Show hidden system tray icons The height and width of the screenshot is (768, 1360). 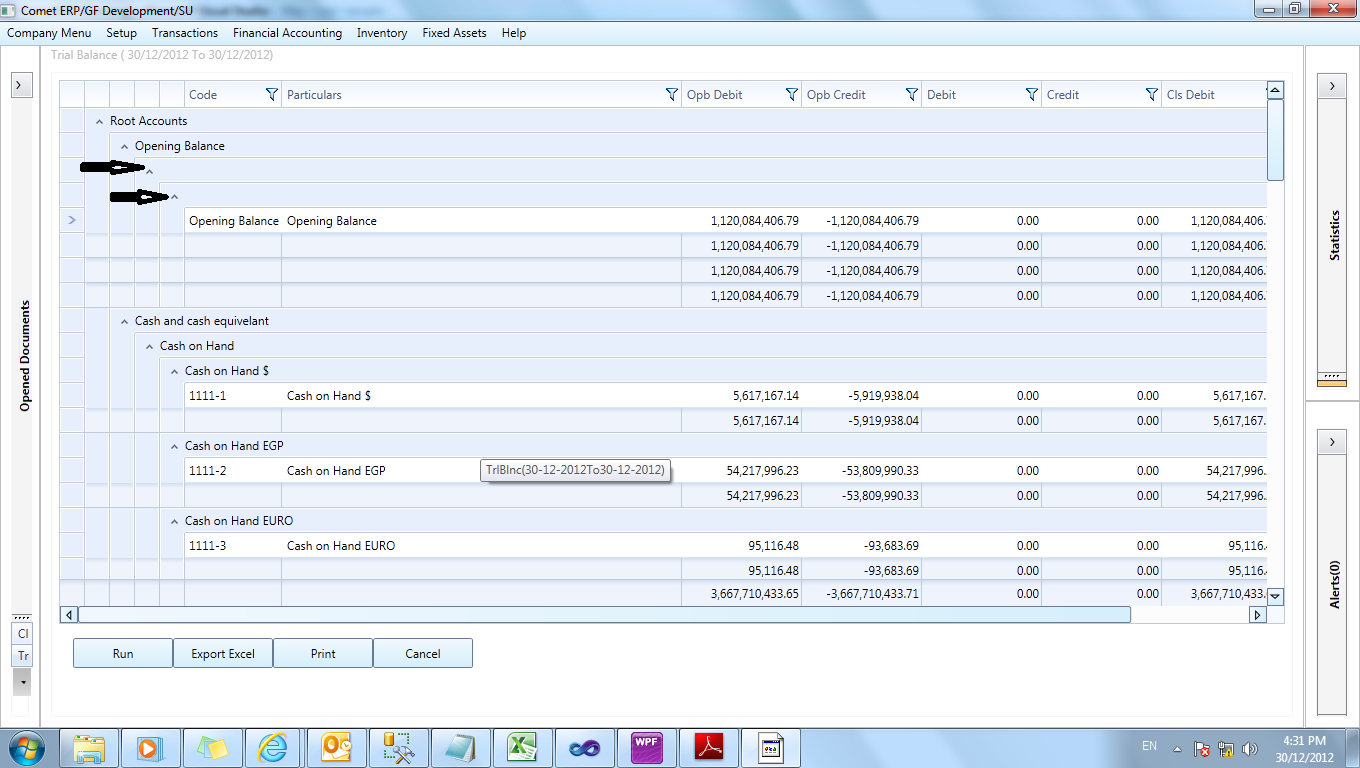click(1178, 748)
